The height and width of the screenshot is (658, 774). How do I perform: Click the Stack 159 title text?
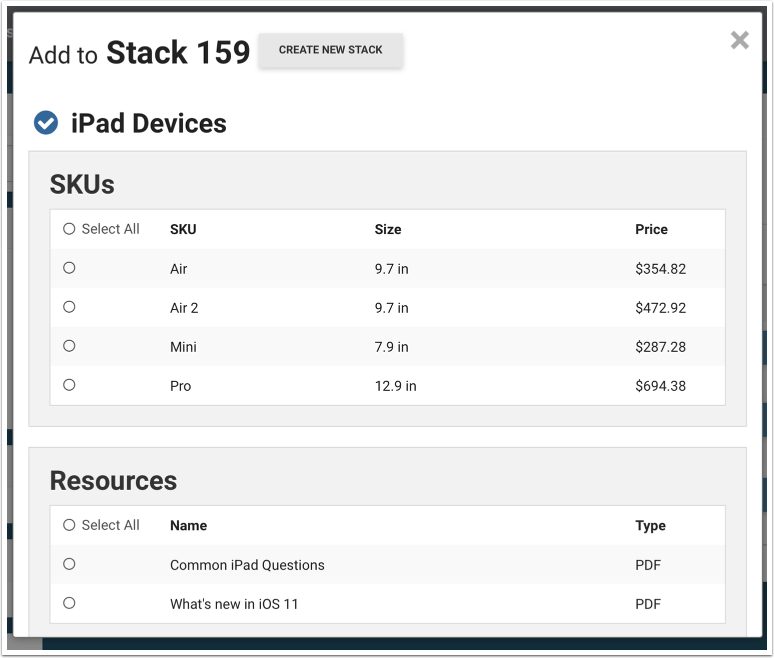tap(178, 52)
